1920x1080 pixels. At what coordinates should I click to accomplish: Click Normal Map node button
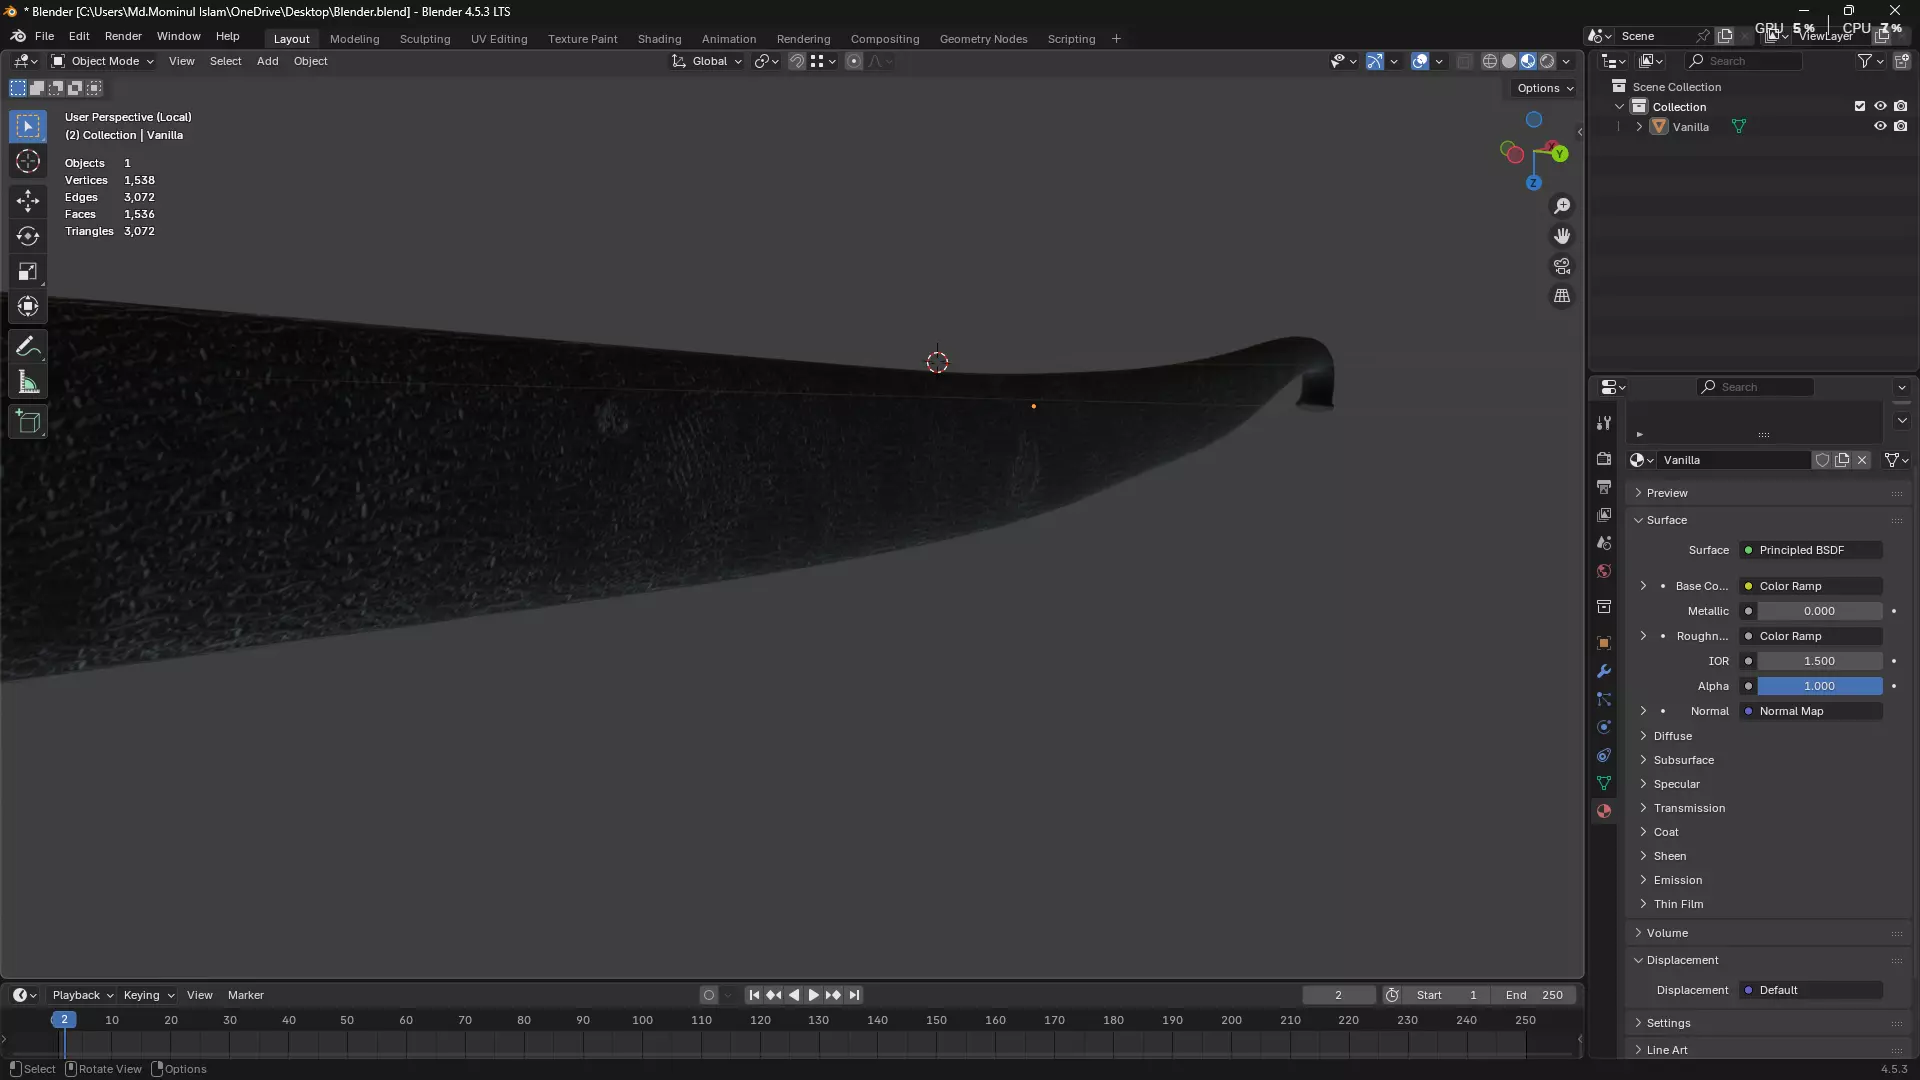(1811, 711)
